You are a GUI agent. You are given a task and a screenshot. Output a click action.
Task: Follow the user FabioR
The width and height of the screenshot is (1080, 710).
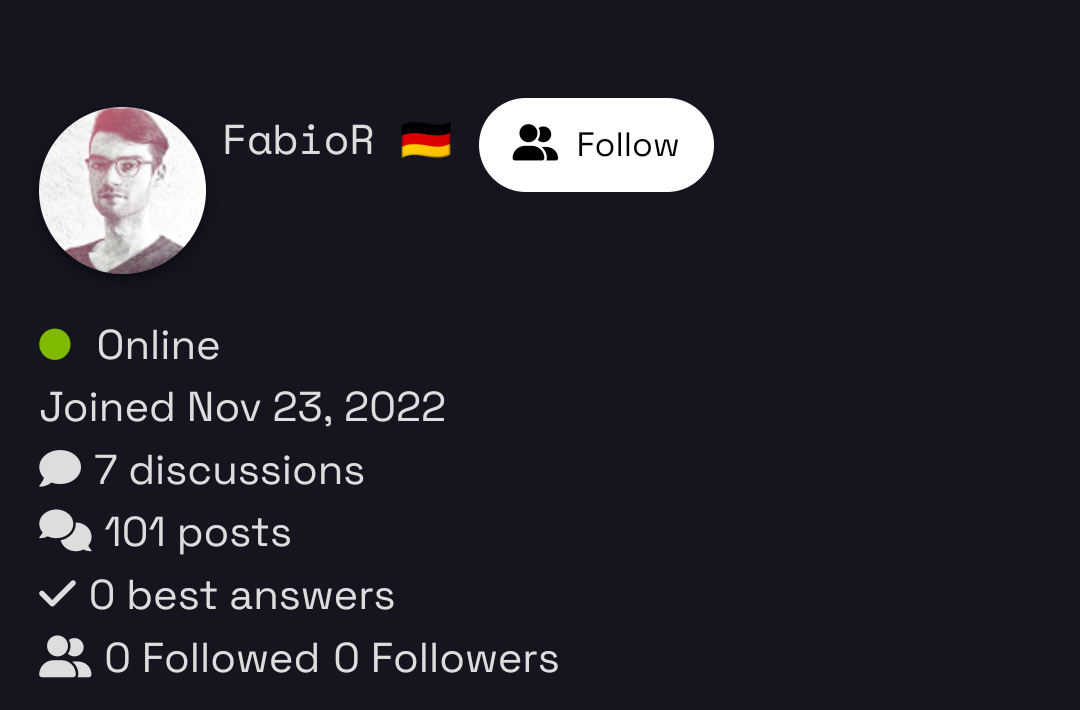coord(596,145)
